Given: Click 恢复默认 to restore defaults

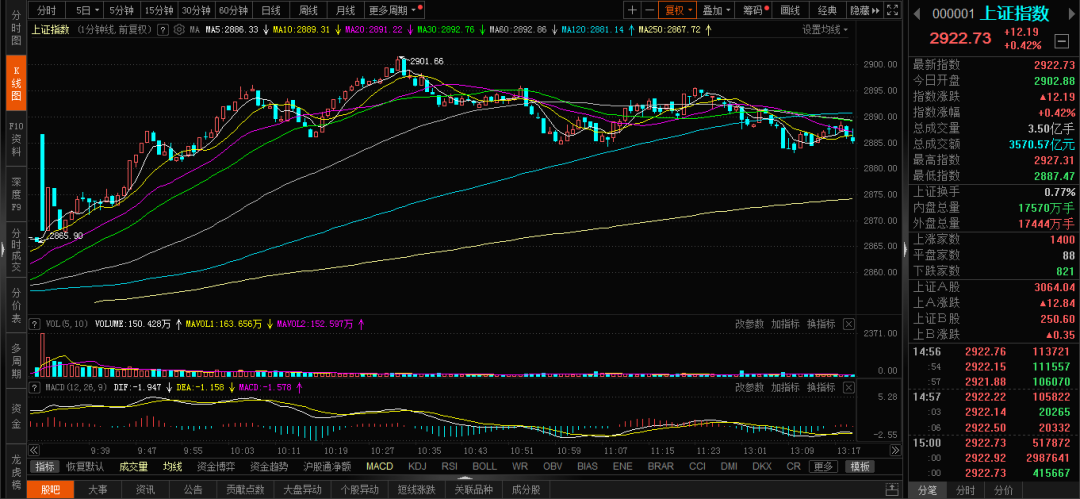Looking at the screenshot, I should (85, 467).
